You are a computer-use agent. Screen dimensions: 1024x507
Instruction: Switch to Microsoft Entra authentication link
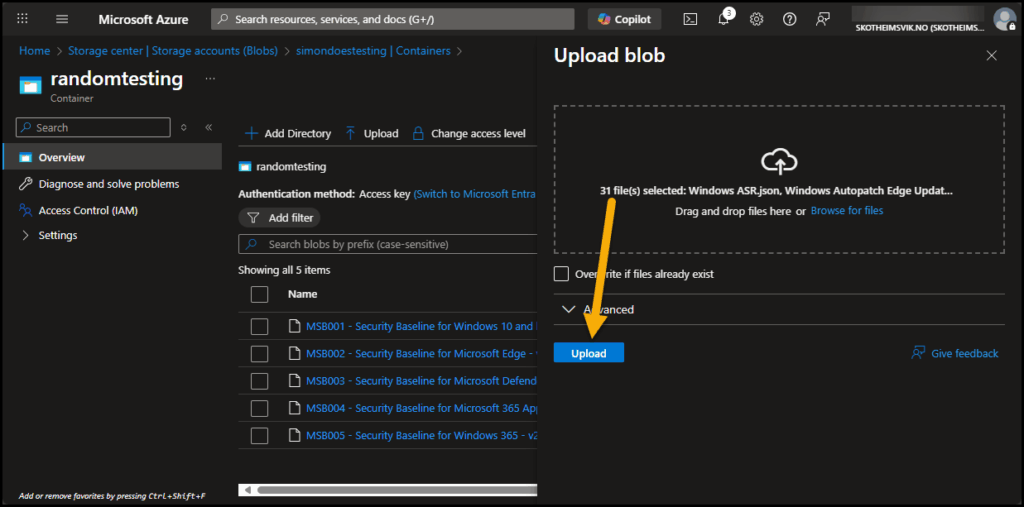(475, 194)
